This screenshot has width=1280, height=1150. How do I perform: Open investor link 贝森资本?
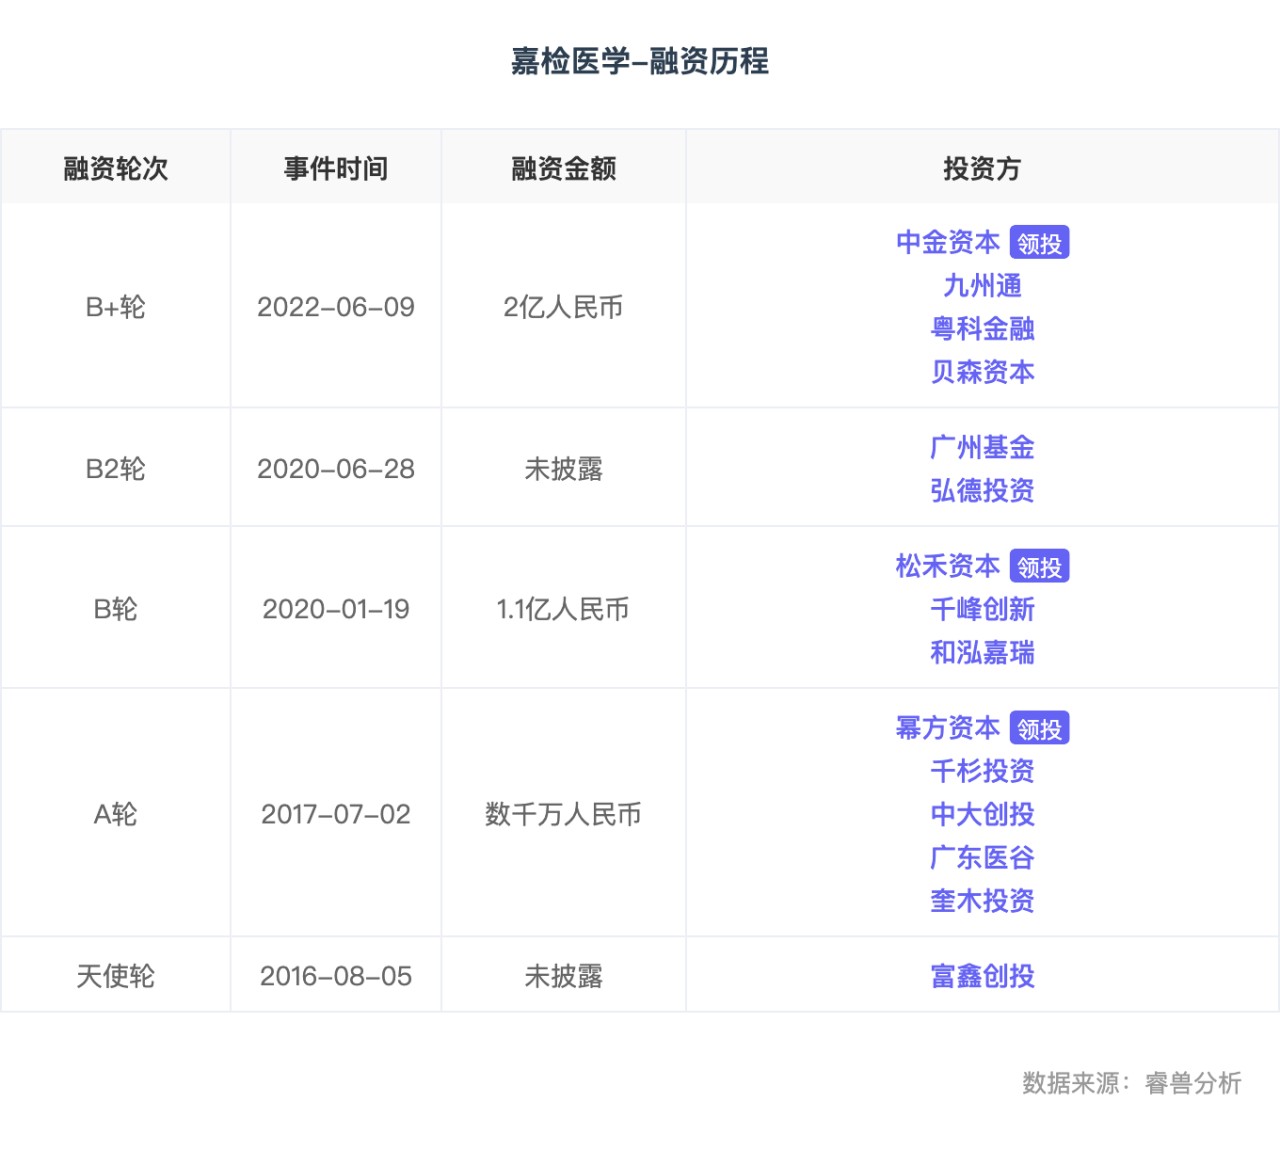(x=983, y=372)
